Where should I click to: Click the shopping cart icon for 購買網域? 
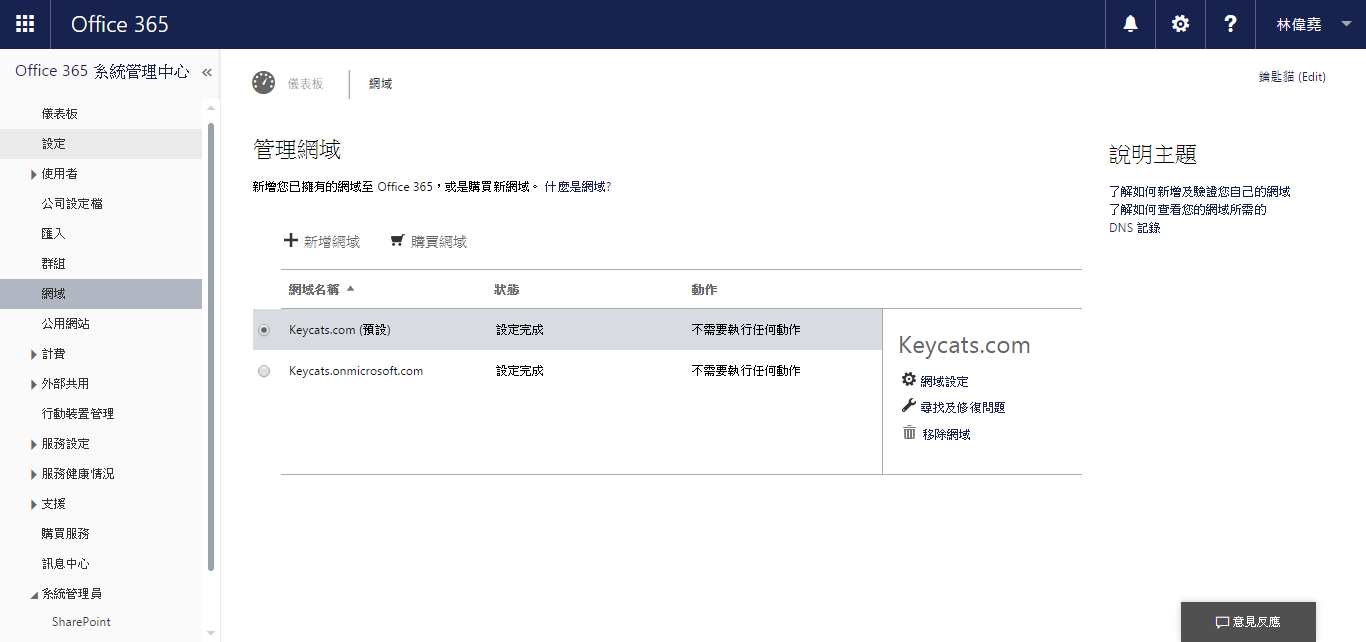[398, 241]
